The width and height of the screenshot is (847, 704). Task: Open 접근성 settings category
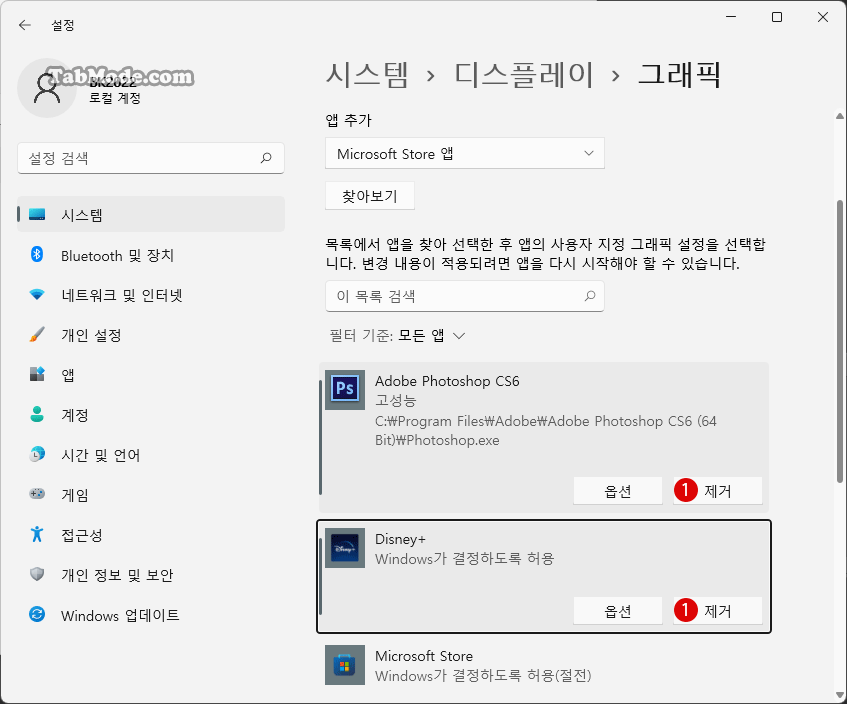151,535
